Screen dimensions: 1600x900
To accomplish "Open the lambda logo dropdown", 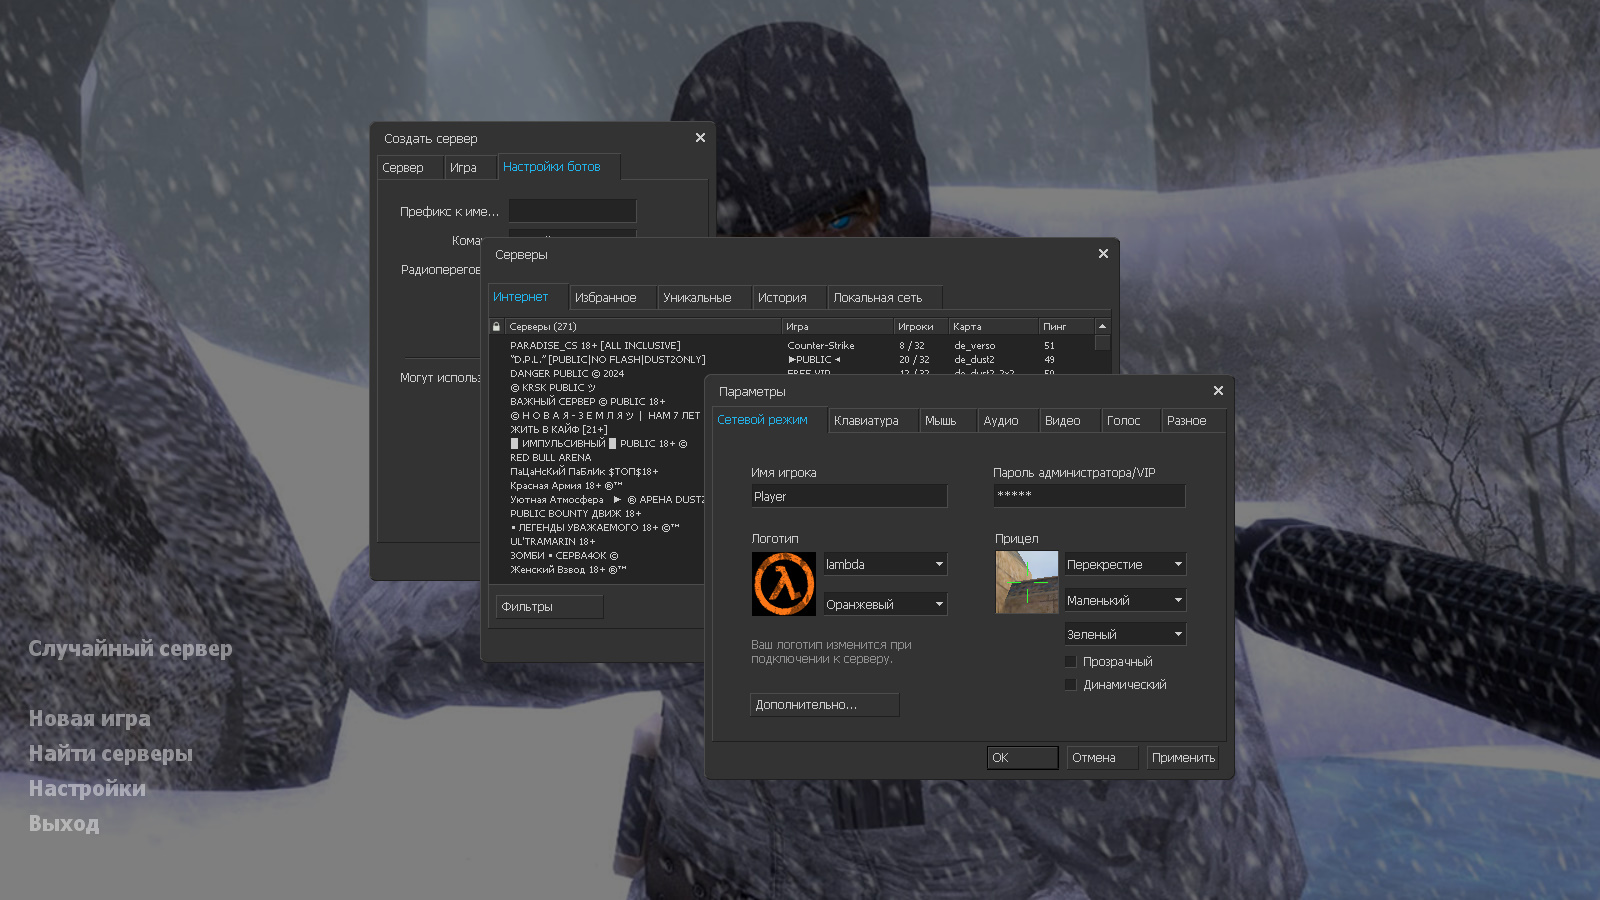I will (884, 565).
